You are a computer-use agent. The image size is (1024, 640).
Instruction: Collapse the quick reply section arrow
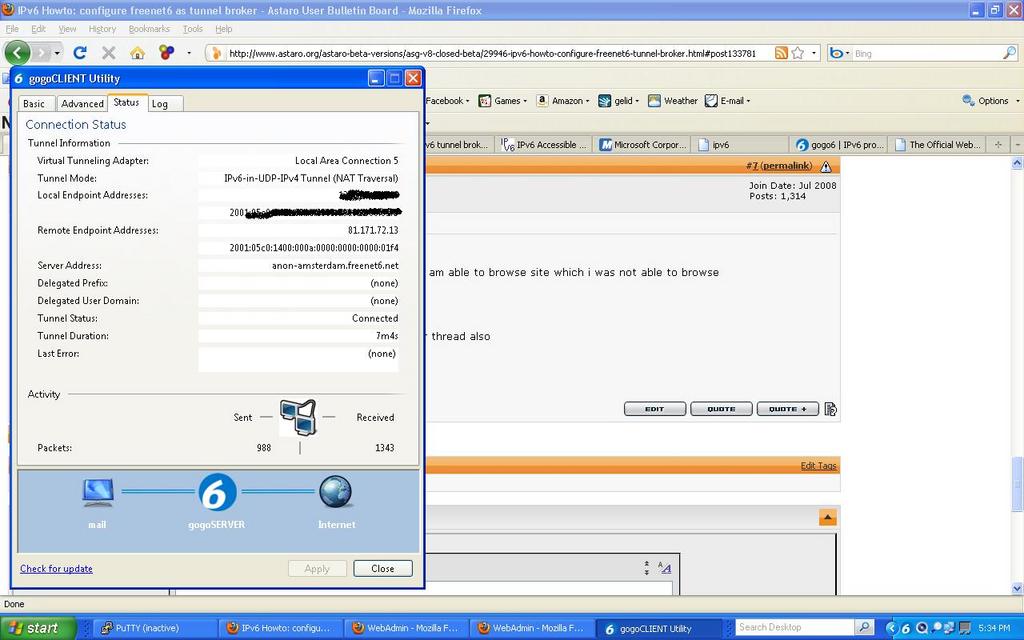tap(827, 517)
